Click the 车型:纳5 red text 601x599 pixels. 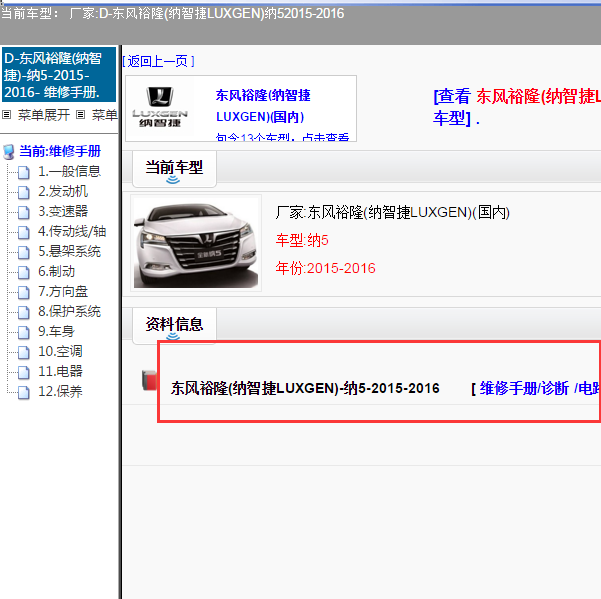302,240
